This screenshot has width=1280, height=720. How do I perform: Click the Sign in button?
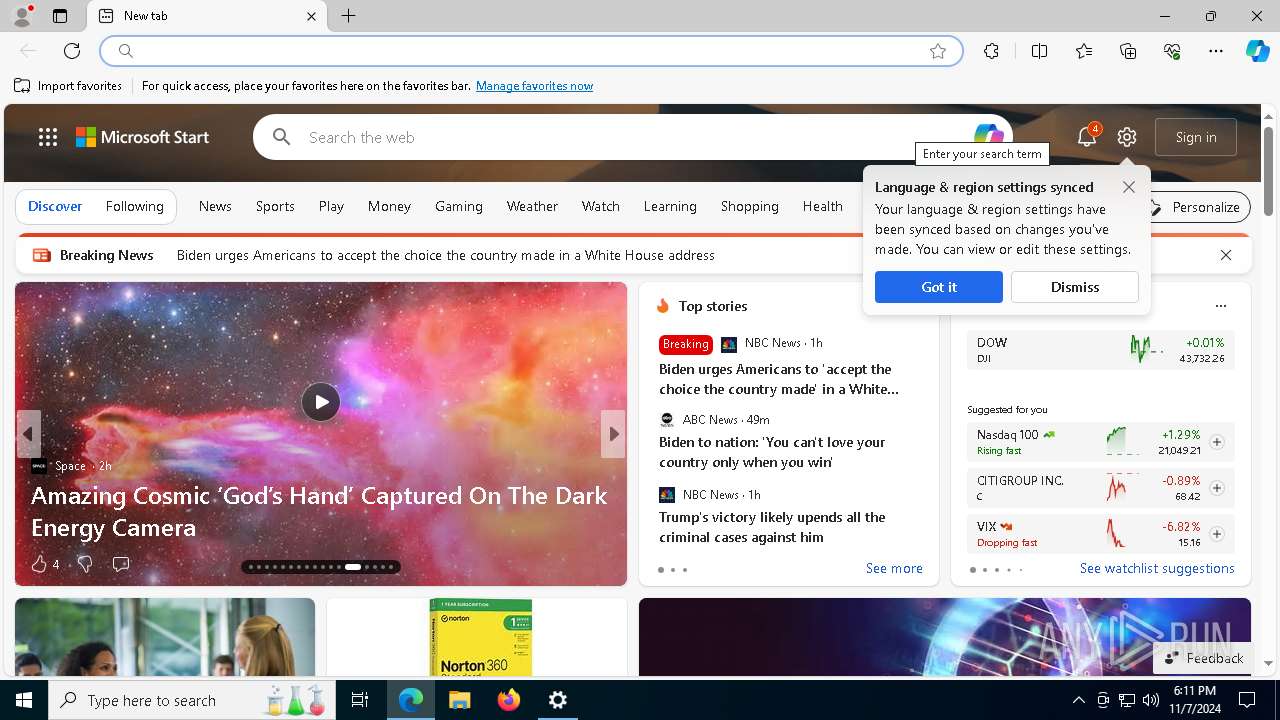(1196, 137)
